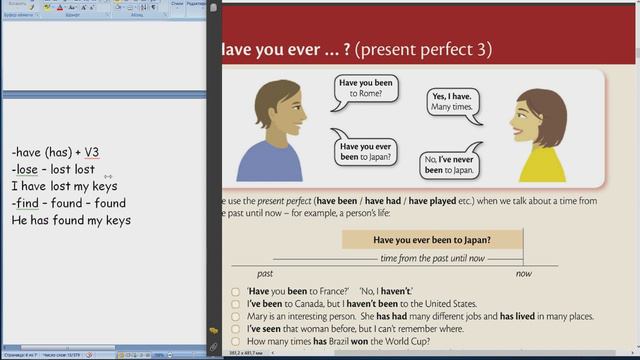Click the line '-find – found – found'
The image size is (640, 360).
(x=69, y=203)
